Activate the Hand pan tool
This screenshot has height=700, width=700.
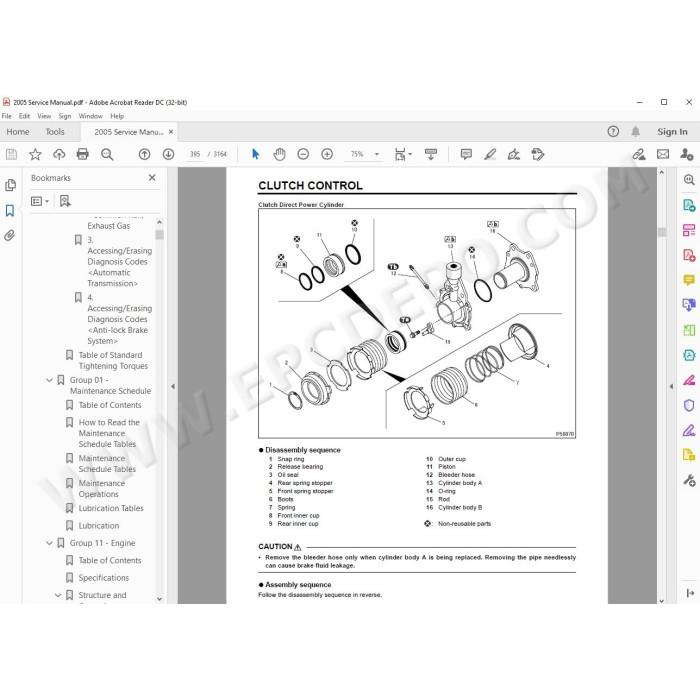[279, 154]
